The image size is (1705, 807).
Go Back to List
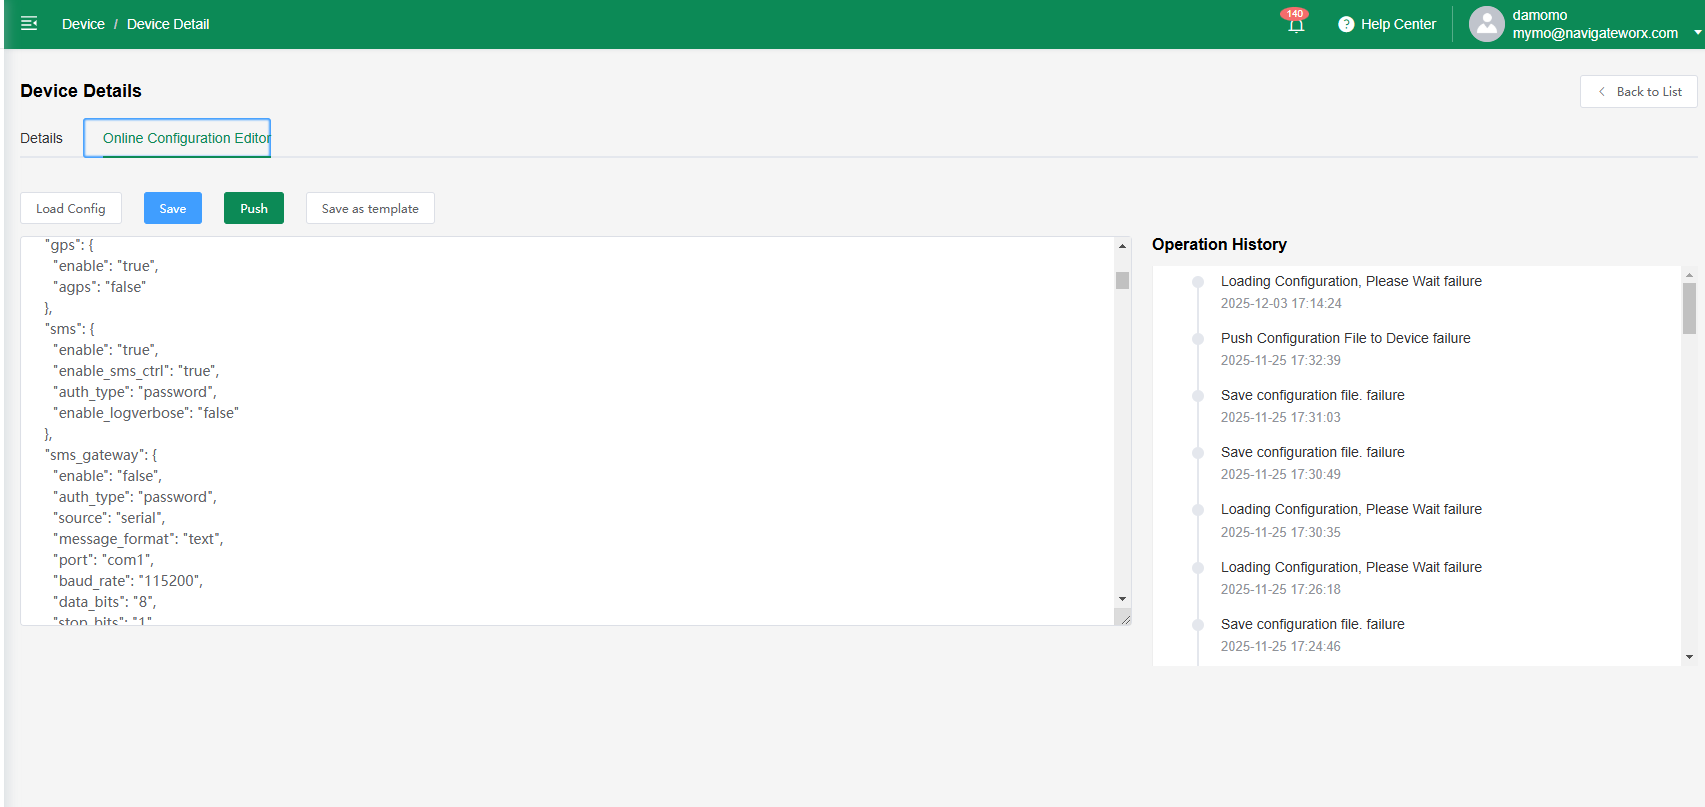tap(1638, 91)
